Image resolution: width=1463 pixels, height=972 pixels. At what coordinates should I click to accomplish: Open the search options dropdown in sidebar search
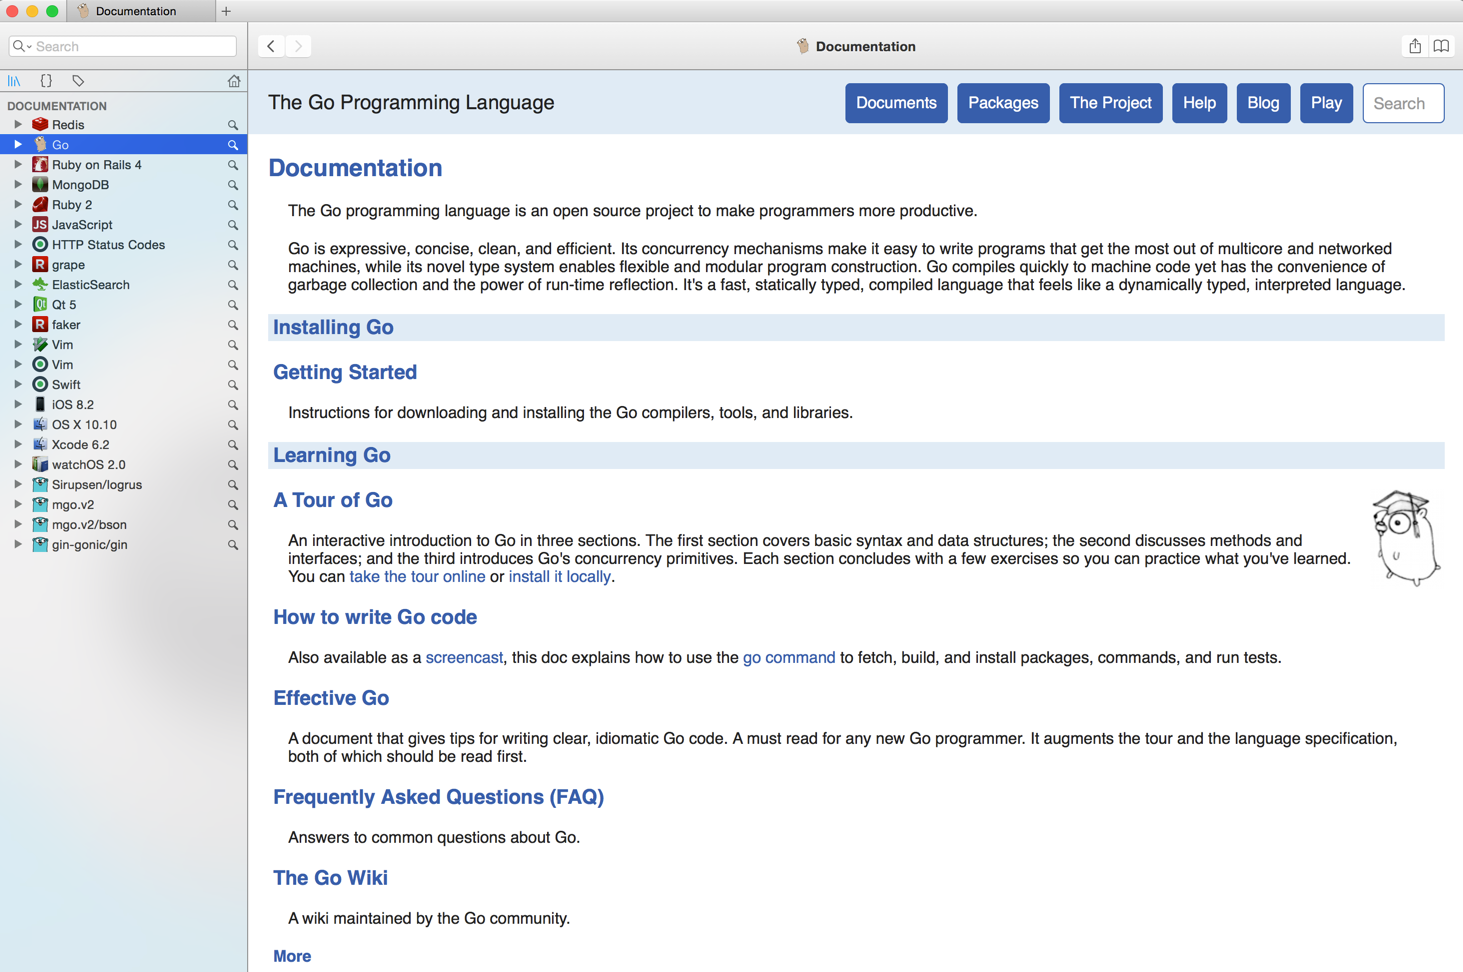pos(22,46)
